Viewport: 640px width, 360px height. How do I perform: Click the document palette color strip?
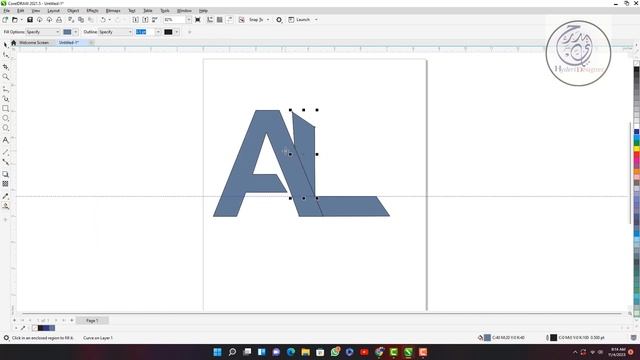point(43,328)
